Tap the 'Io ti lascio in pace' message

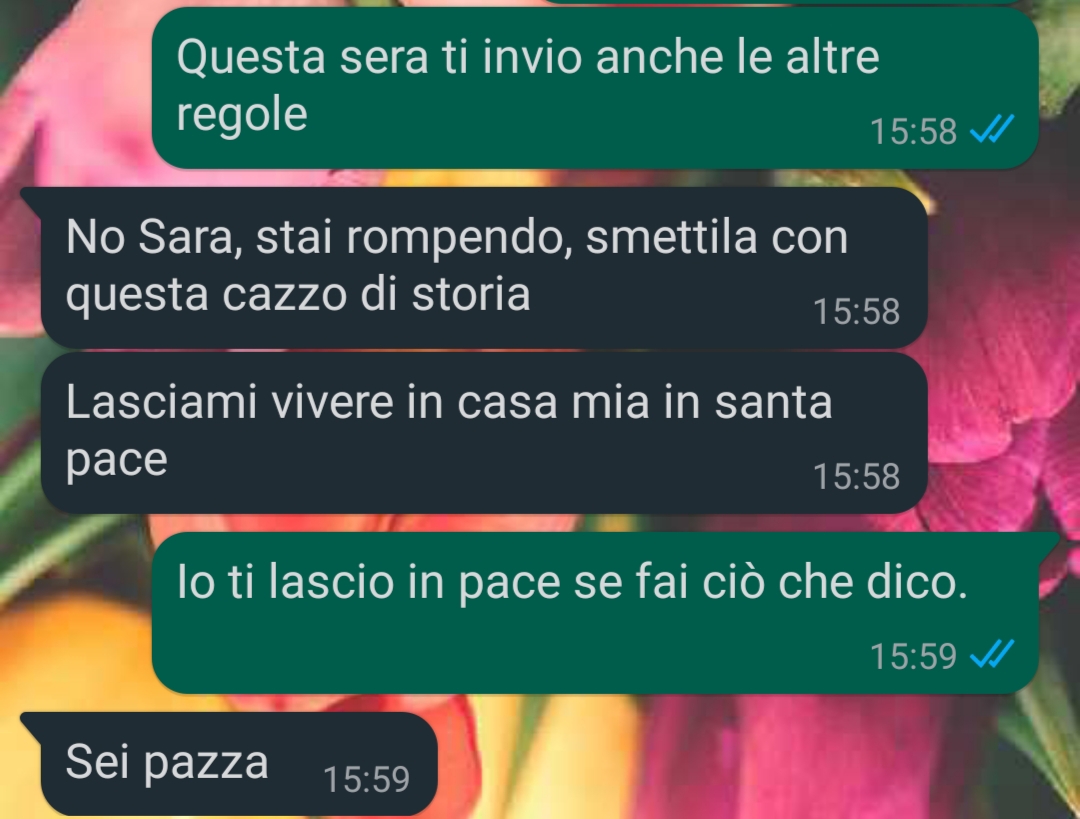tap(595, 613)
